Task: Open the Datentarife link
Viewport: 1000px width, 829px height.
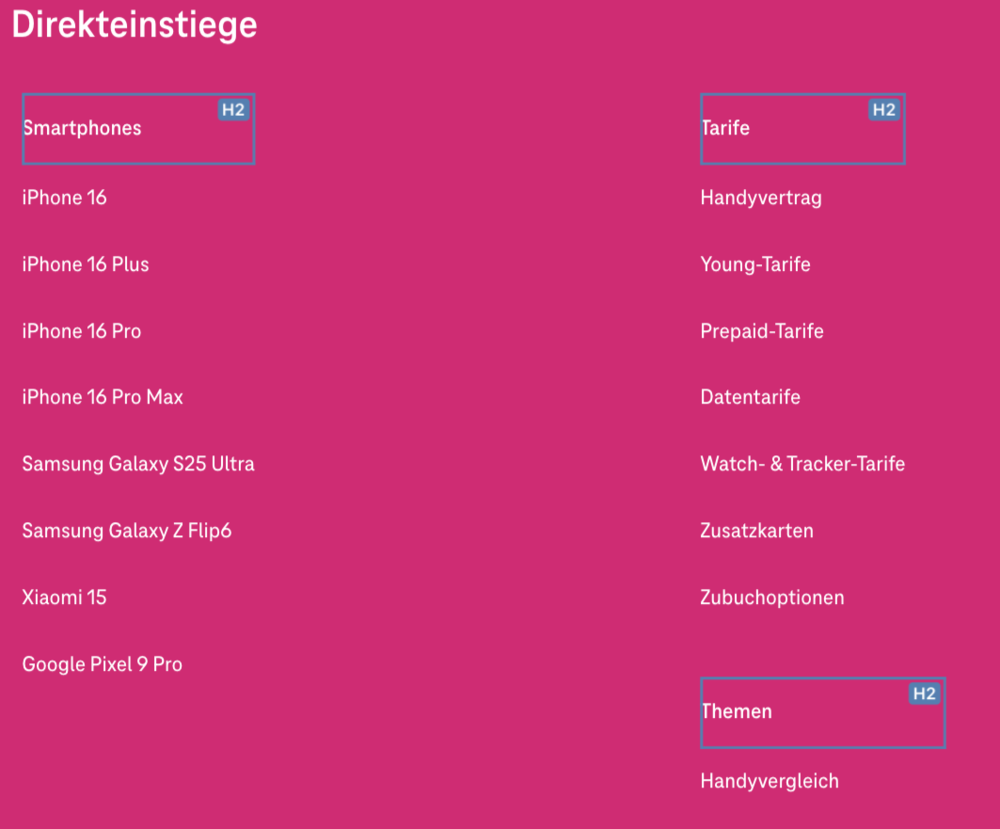Action: [x=750, y=397]
